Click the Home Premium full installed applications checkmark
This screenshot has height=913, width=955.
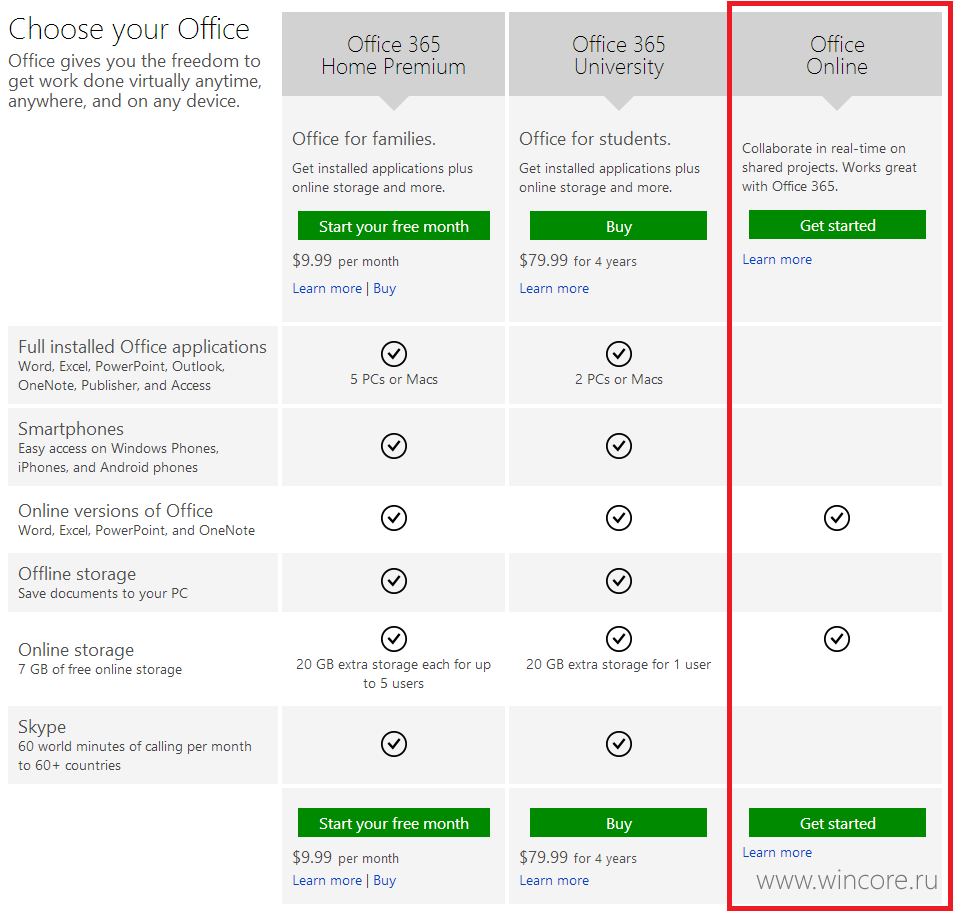tap(394, 354)
